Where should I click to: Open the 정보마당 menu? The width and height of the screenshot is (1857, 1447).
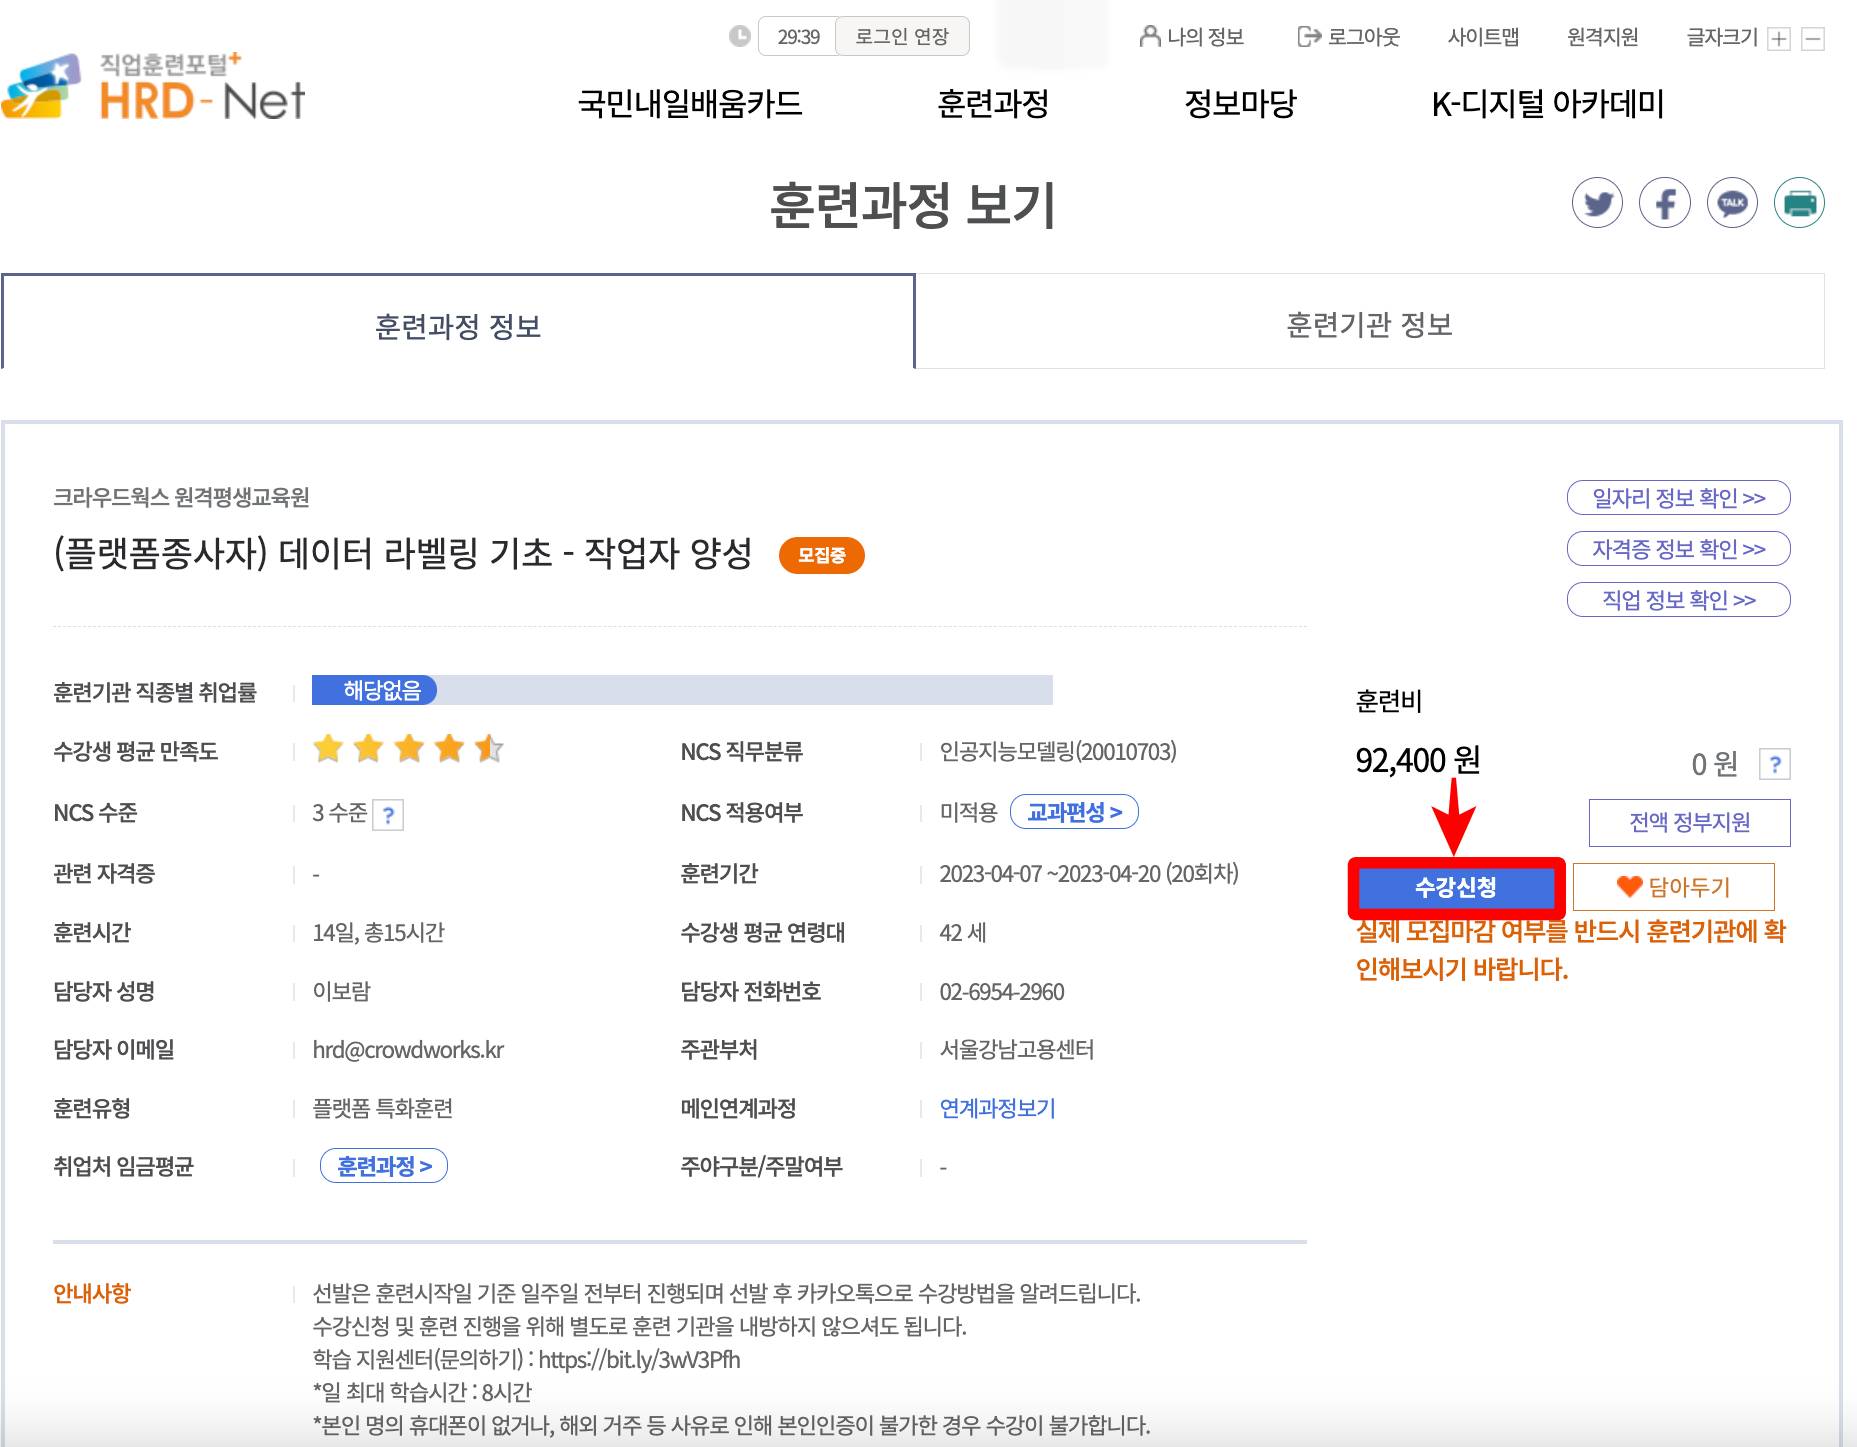tap(1240, 104)
